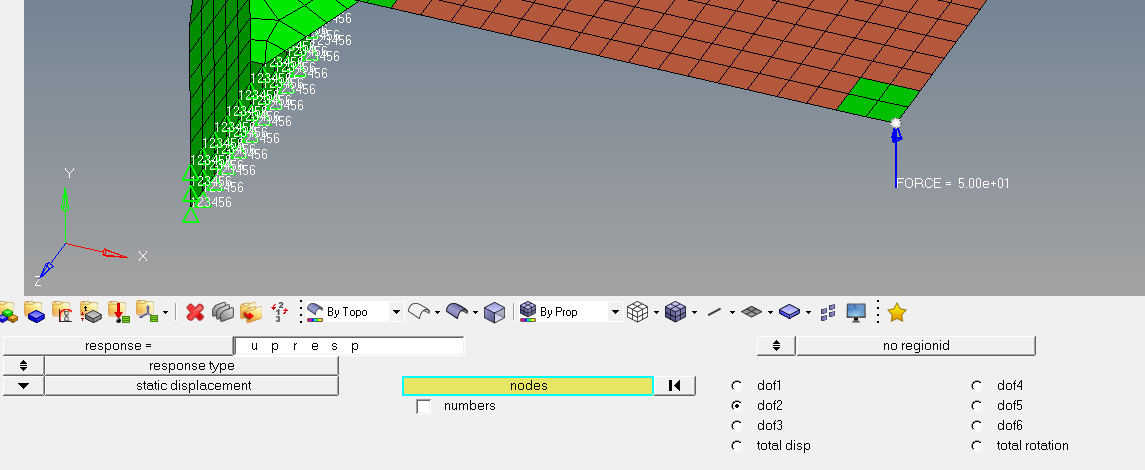Click the geometry transparency cube icon

pos(494,312)
